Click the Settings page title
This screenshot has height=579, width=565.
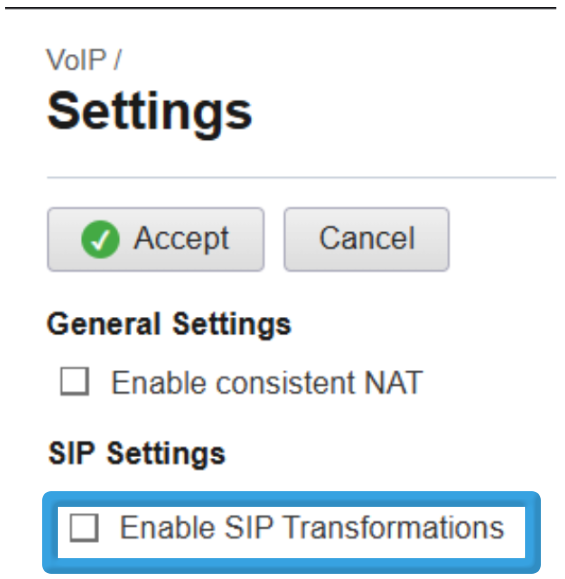(x=150, y=113)
